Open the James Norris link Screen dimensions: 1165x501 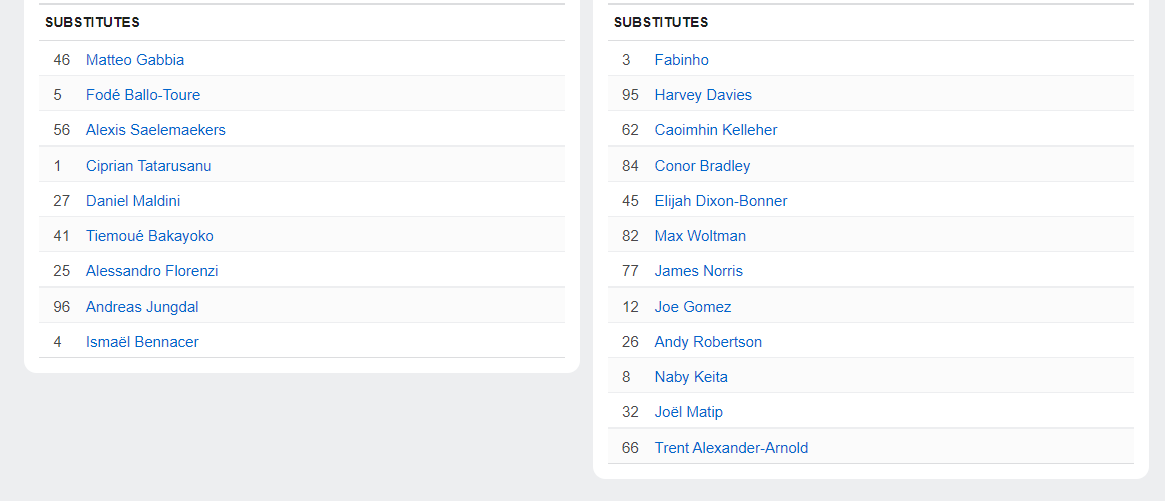tap(698, 271)
